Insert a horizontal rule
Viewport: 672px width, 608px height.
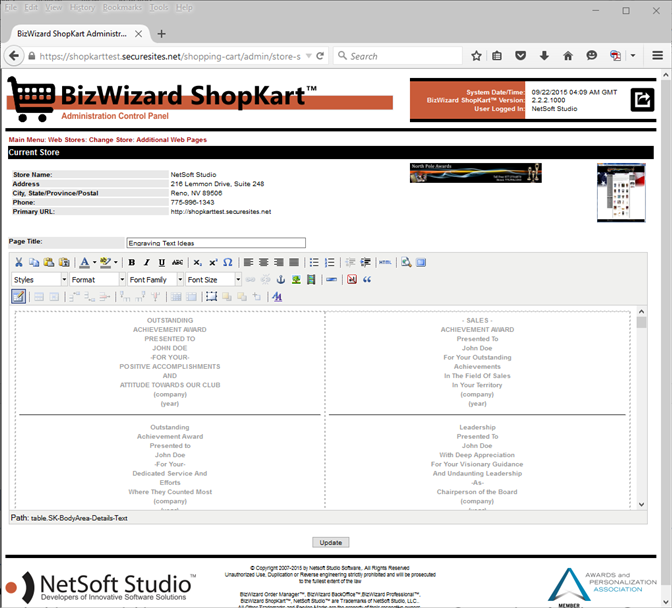[331, 280]
